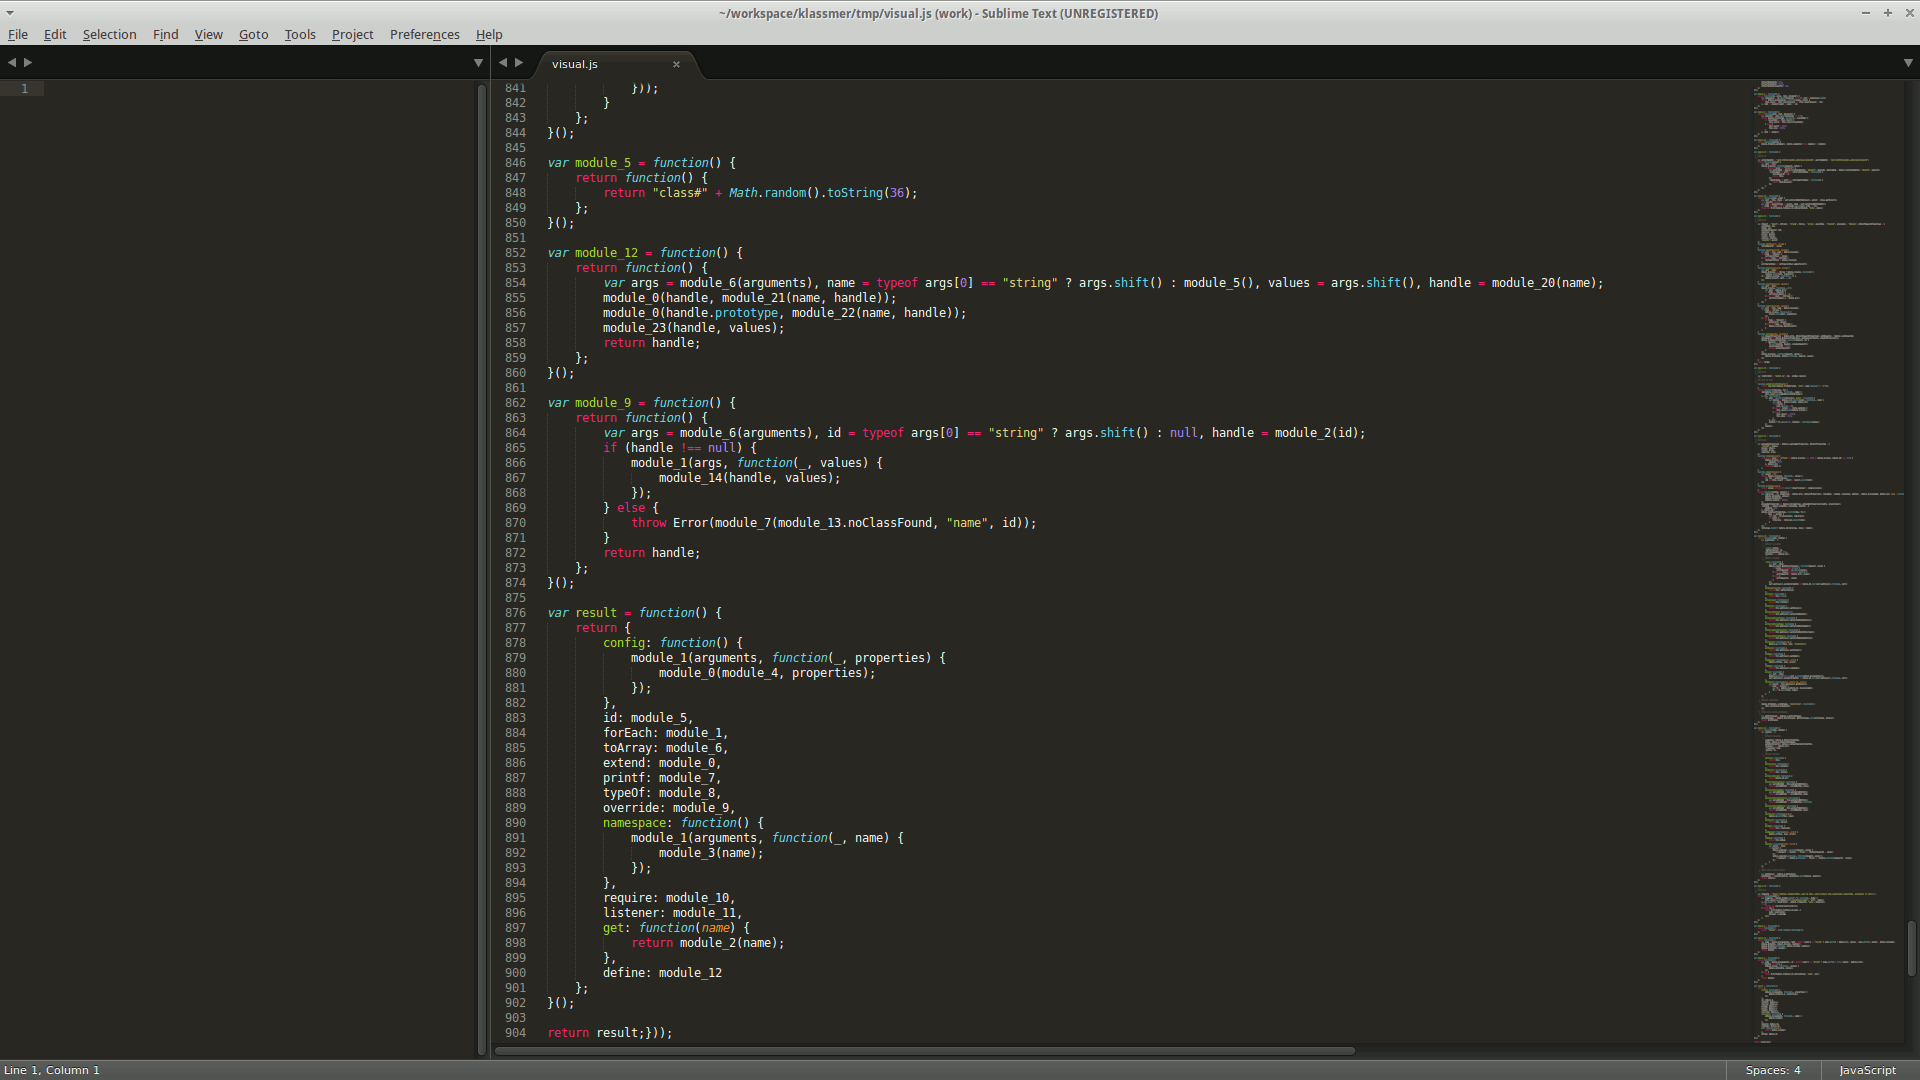Open left pane tab list dropdown
1920x1080 pixels.
click(x=478, y=63)
